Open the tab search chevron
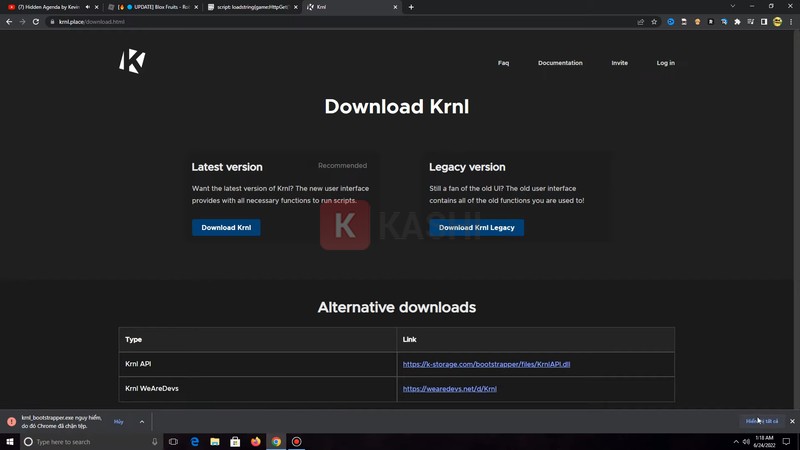800x450 pixels. click(x=733, y=6)
